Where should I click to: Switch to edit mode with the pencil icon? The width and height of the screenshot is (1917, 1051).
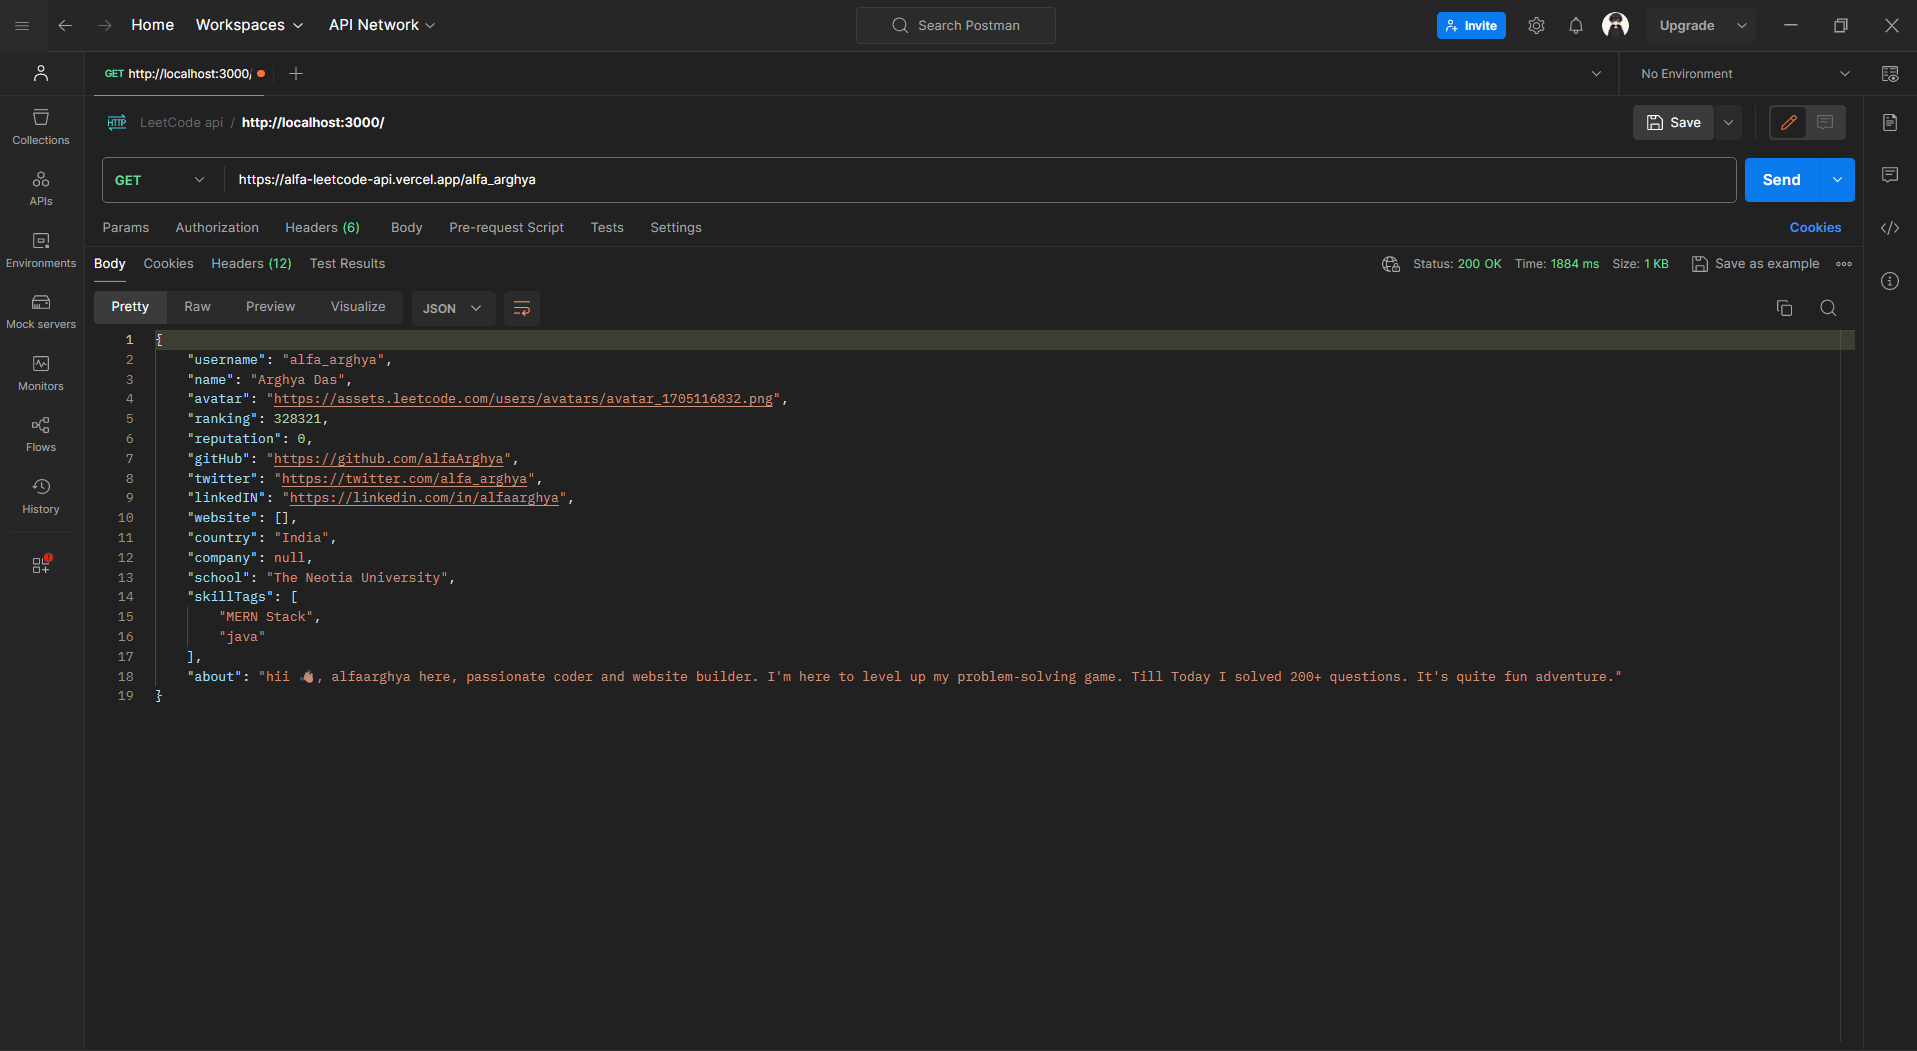[x=1788, y=122]
